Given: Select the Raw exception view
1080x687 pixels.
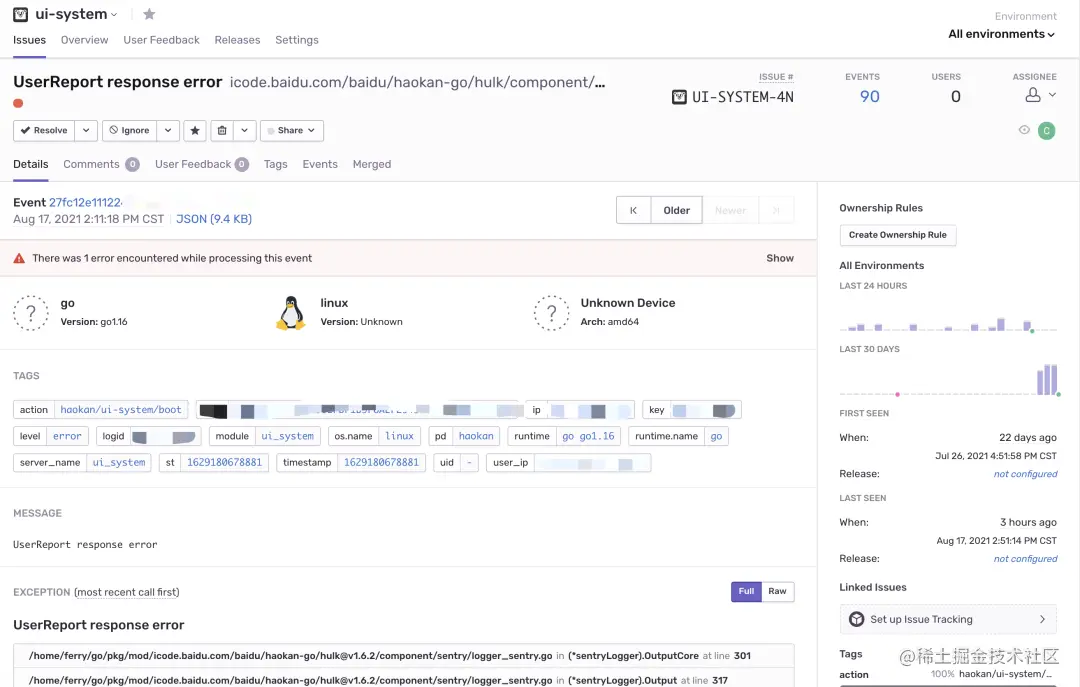Looking at the screenshot, I should pyautogui.click(x=777, y=591).
